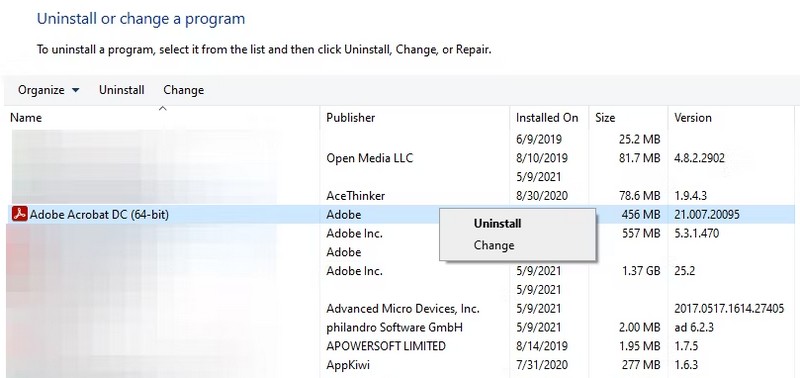
Task: Click the 8/10/2019 install date
Action: (541, 158)
